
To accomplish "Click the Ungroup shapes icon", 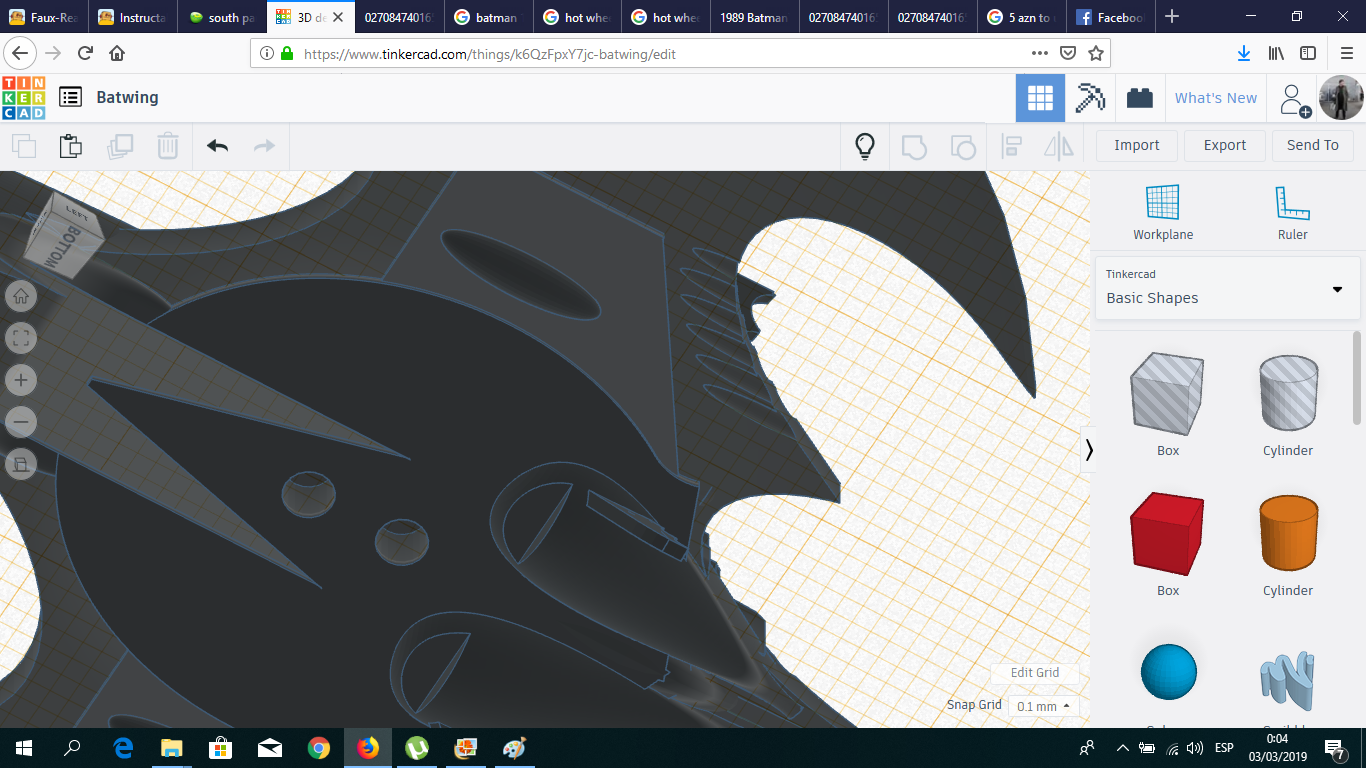I will point(962,147).
